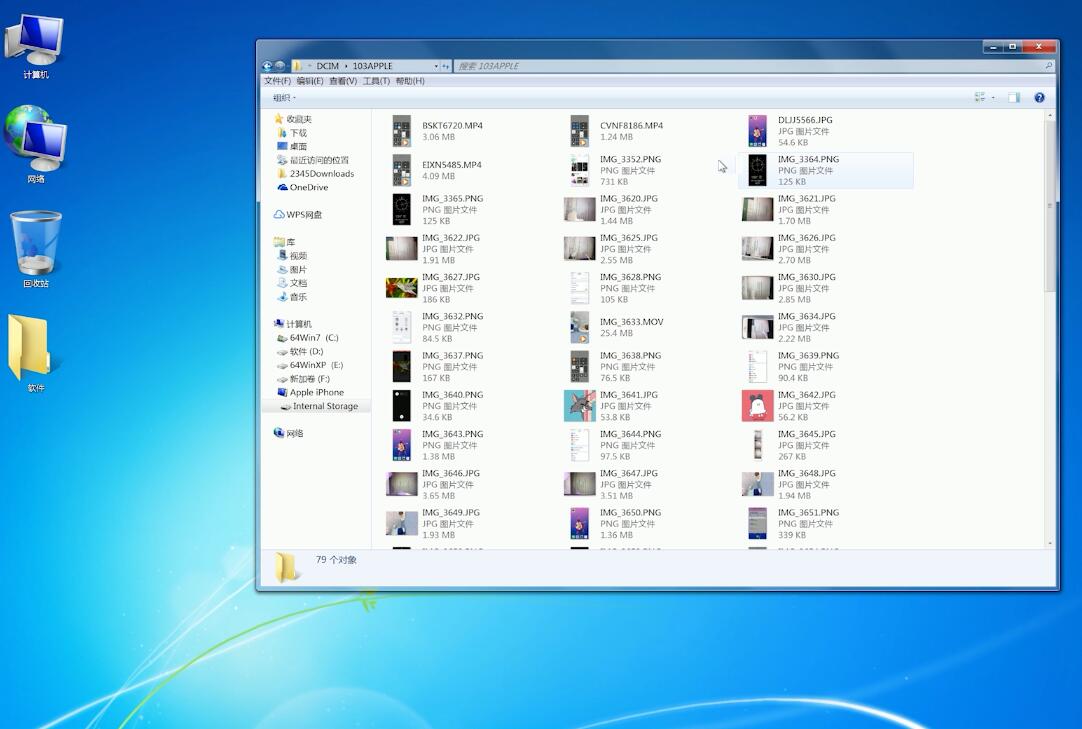The height and width of the screenshot is (729, 1082).
Task: Select the IMG_3627.JPG thumbnail
Action: tap(402, 288)
